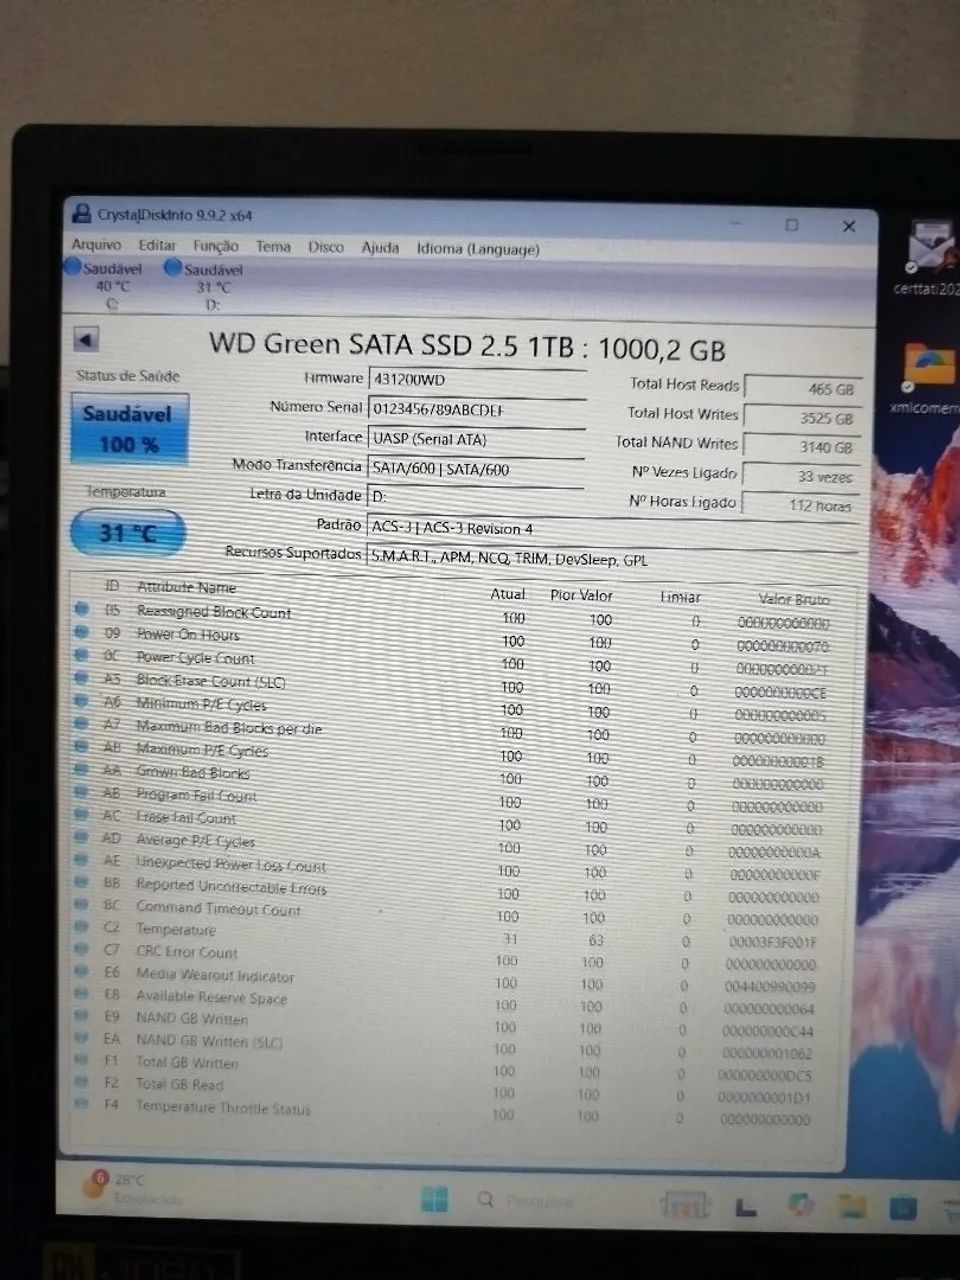This screenshot has width=960, height=1280.
Task: Click the Interface field UASP (Serial ATA)
Action: tap(476, 439)
